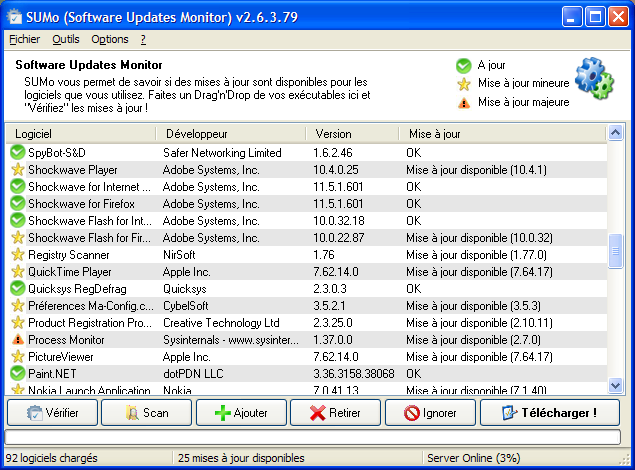This screenshot has height=470, width=635.
Task: Click the green check legend icon for 'A jour'
Action: tap(463, 66)
